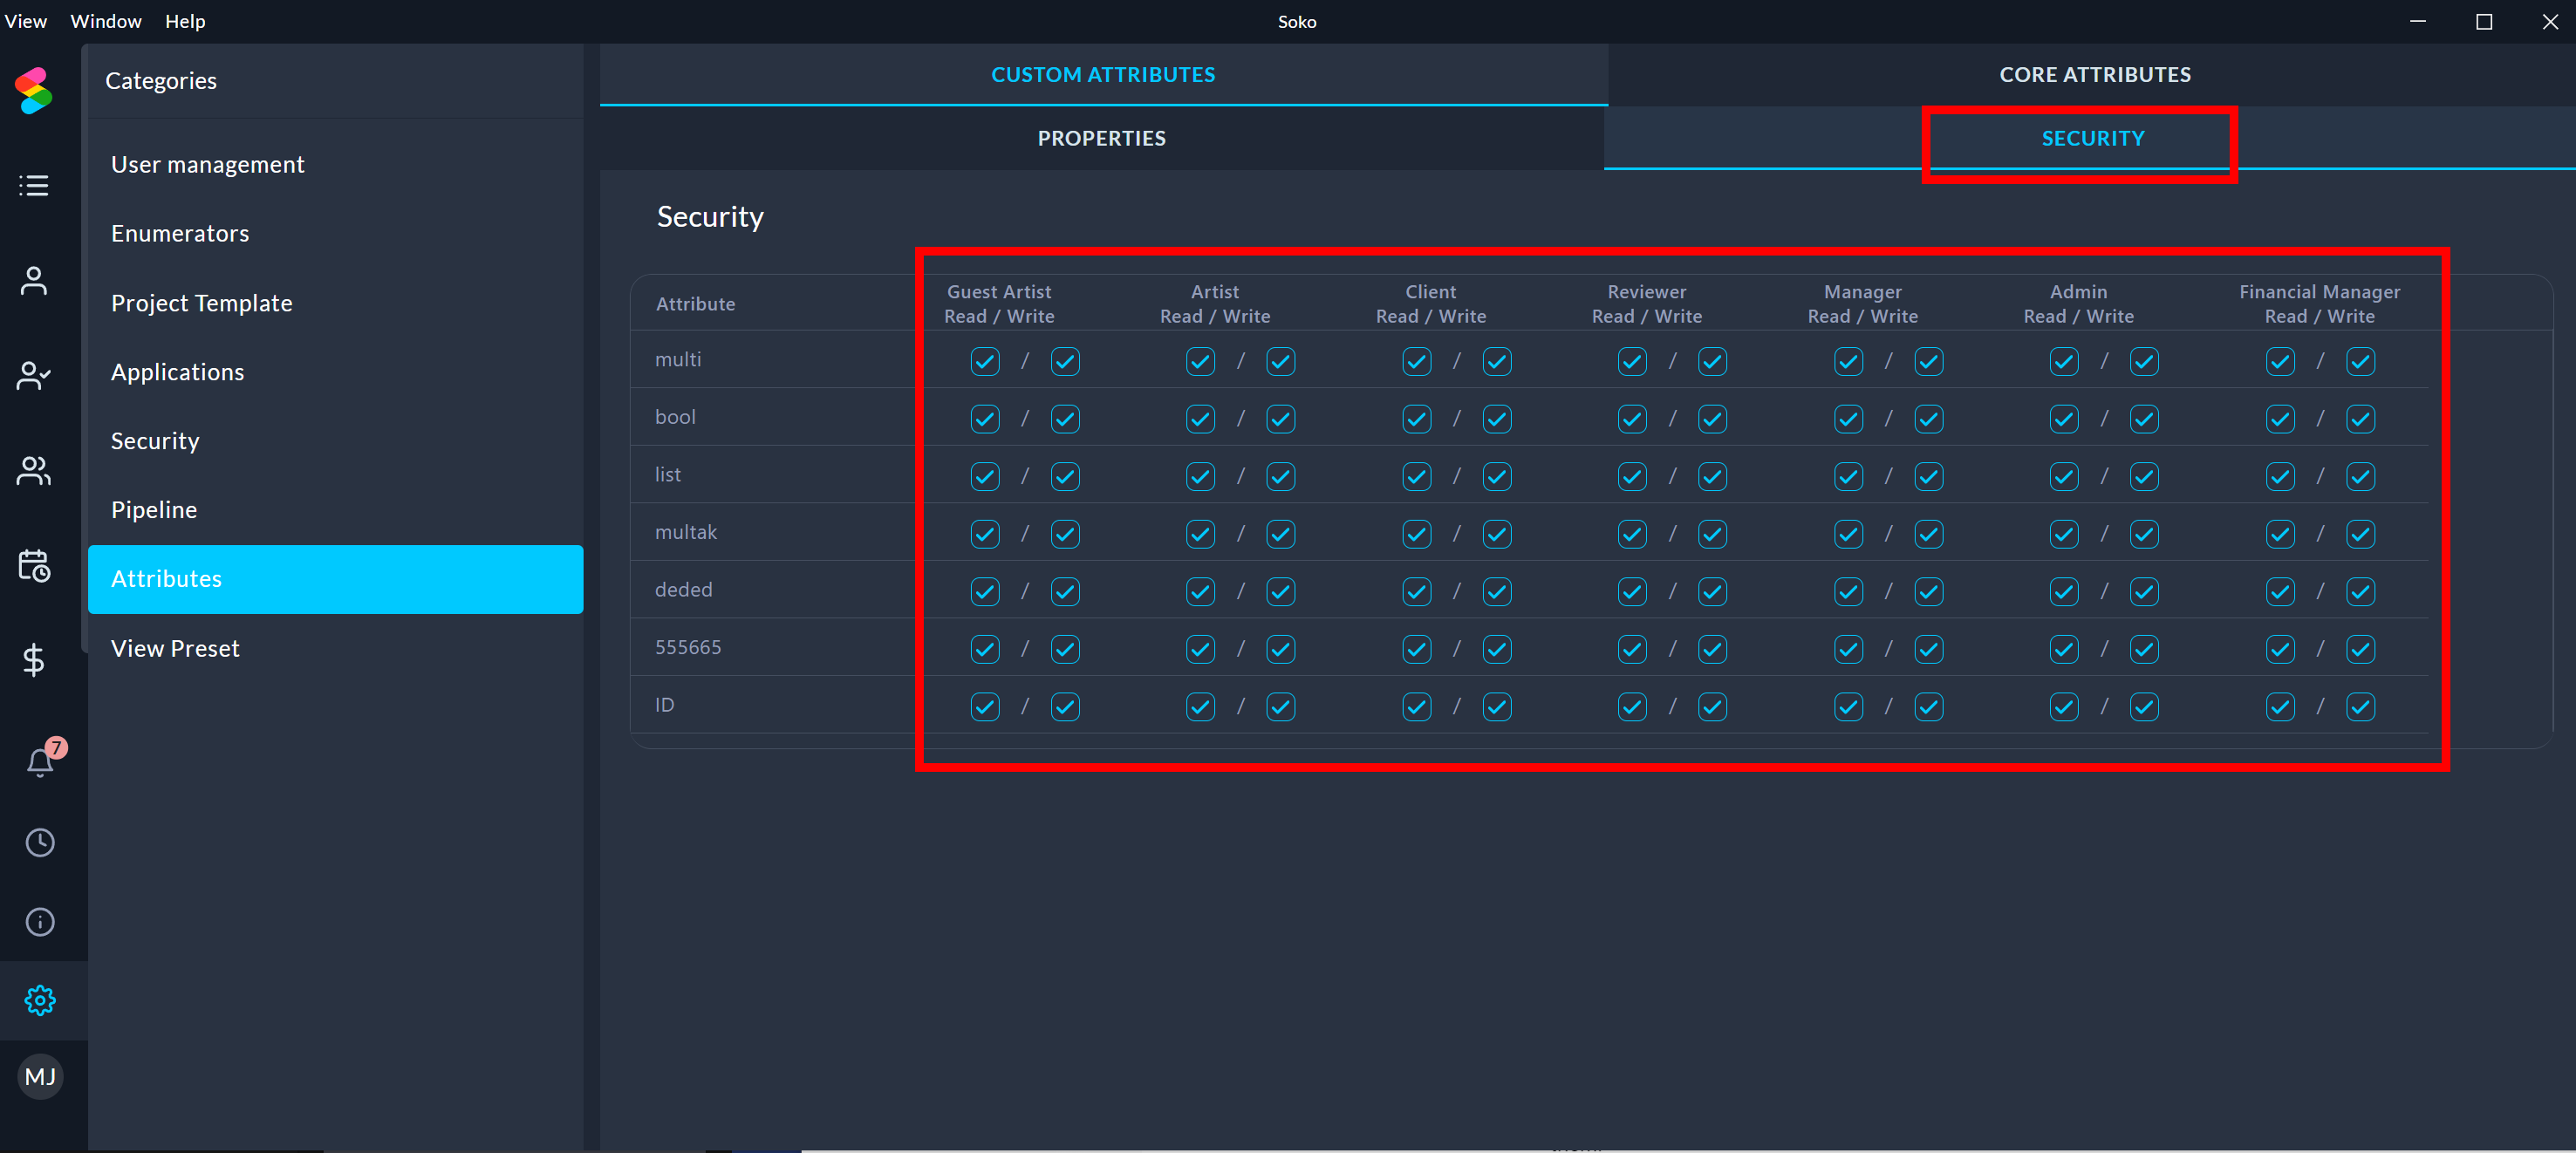2576x1153 pixels.
Task: Click the dollar sign finance icon
Action: (34, 660)
